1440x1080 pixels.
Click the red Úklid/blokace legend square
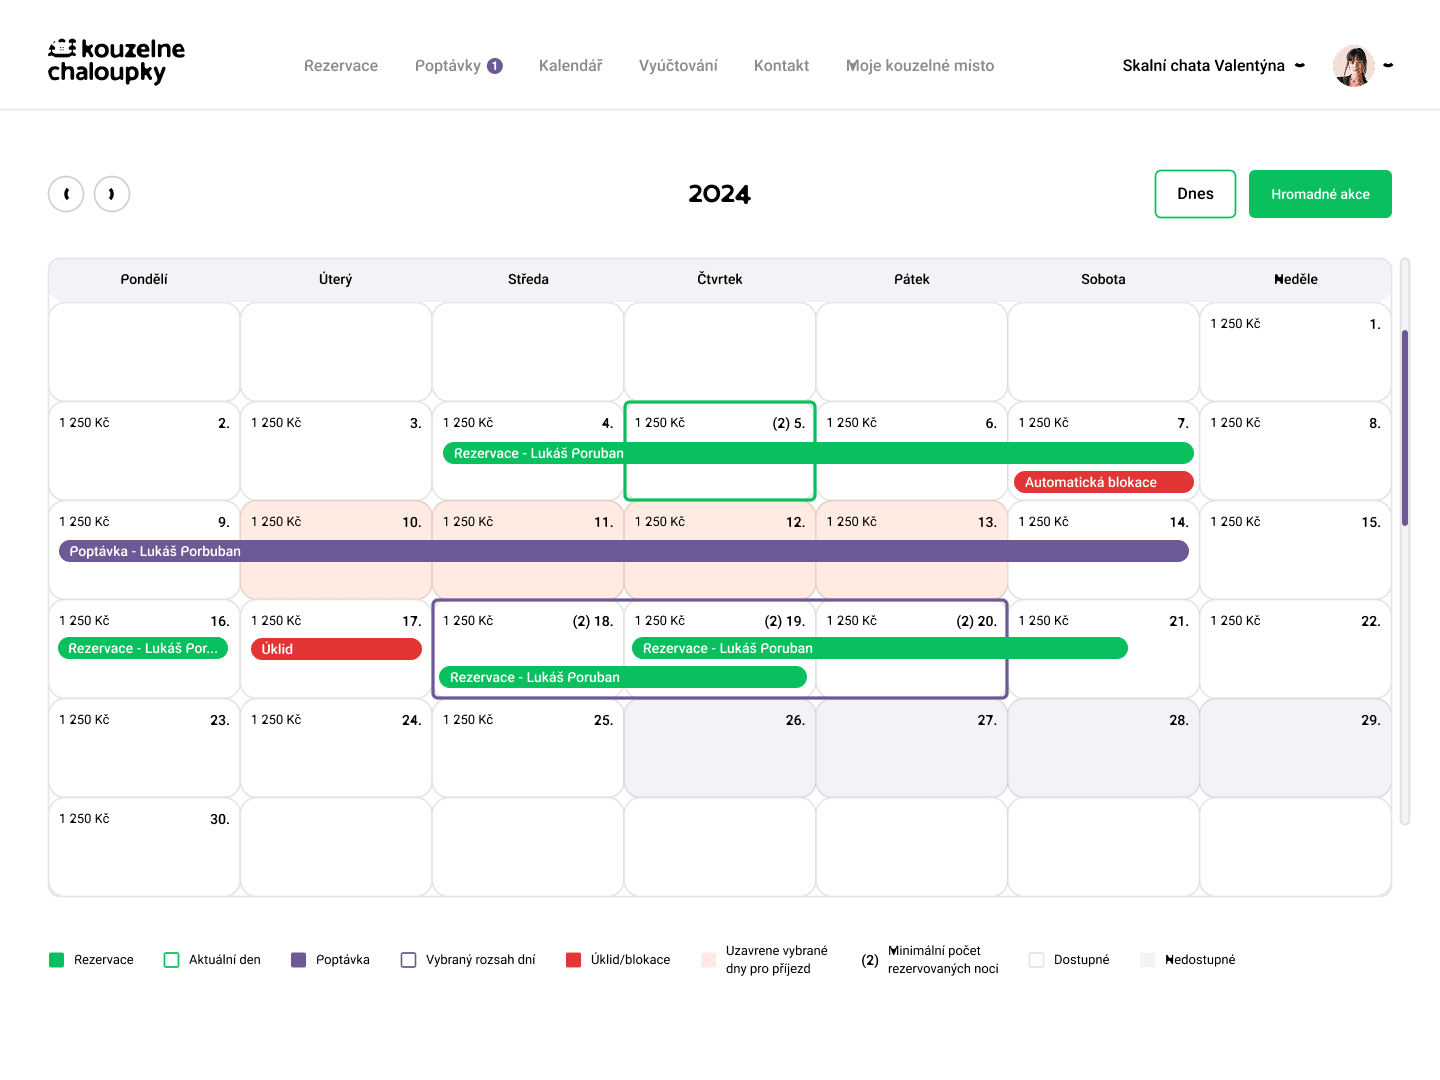pyautogui.click(x=574, y=959)
